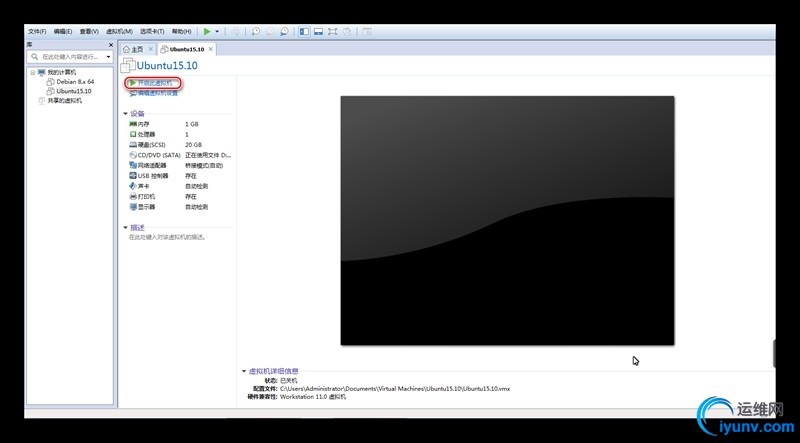Click the full screen mode icon
The width and height of the screenshot is (800, 443).
pos(333,32)
